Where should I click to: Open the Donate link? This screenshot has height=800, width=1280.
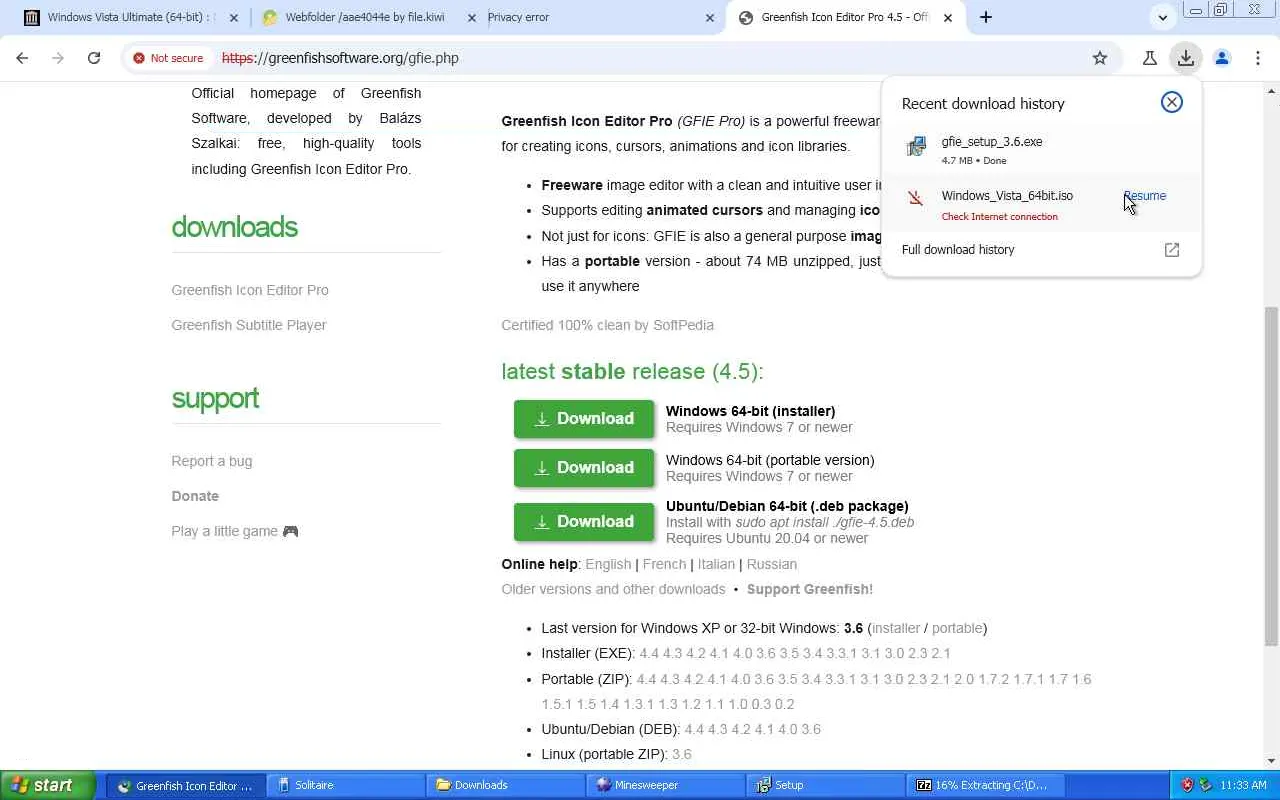[x=195, y=496]
